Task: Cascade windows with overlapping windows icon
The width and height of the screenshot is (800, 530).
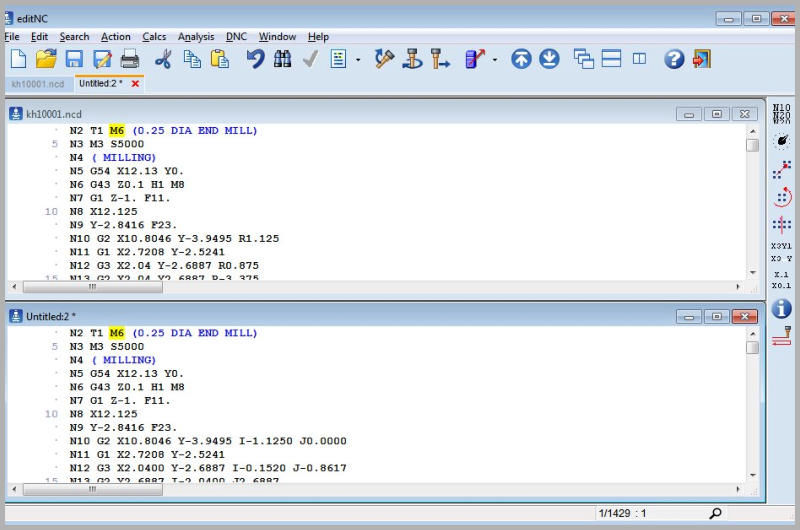Action: coord(583,59)
